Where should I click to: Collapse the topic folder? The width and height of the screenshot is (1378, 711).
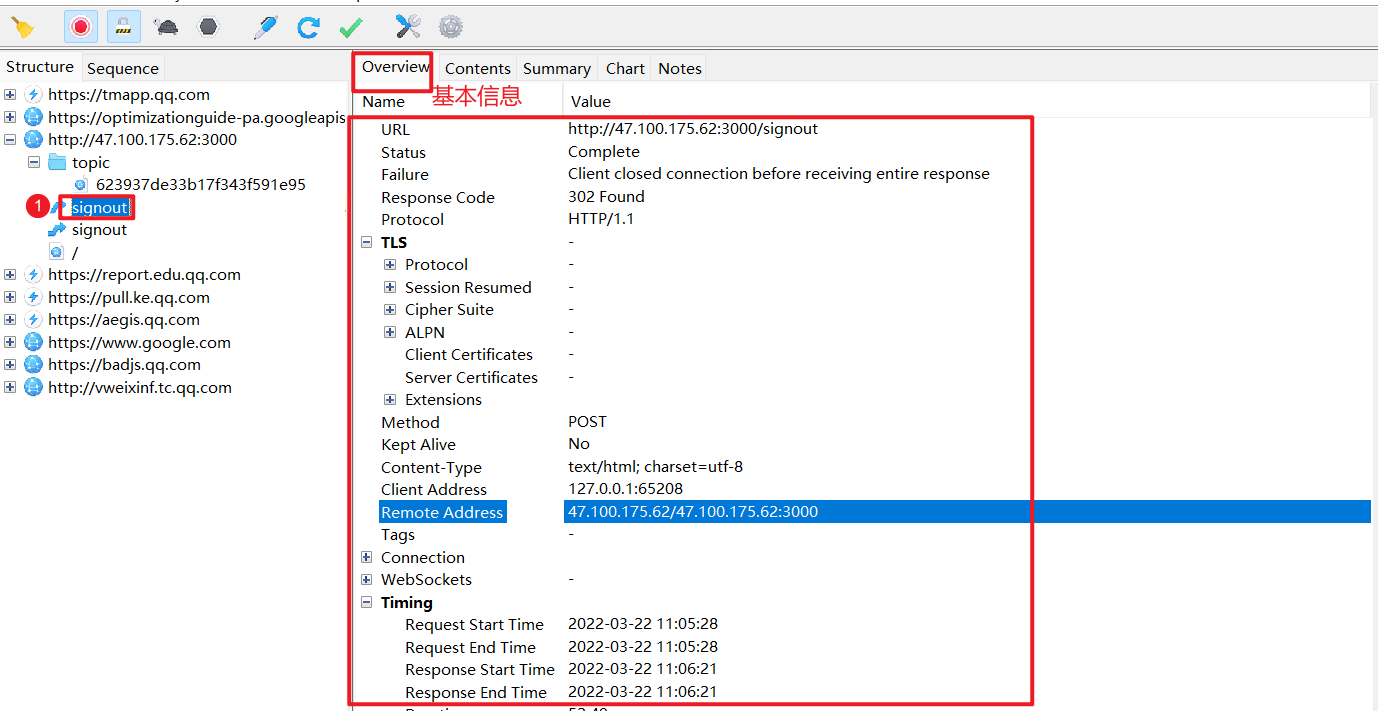(34, 162)
